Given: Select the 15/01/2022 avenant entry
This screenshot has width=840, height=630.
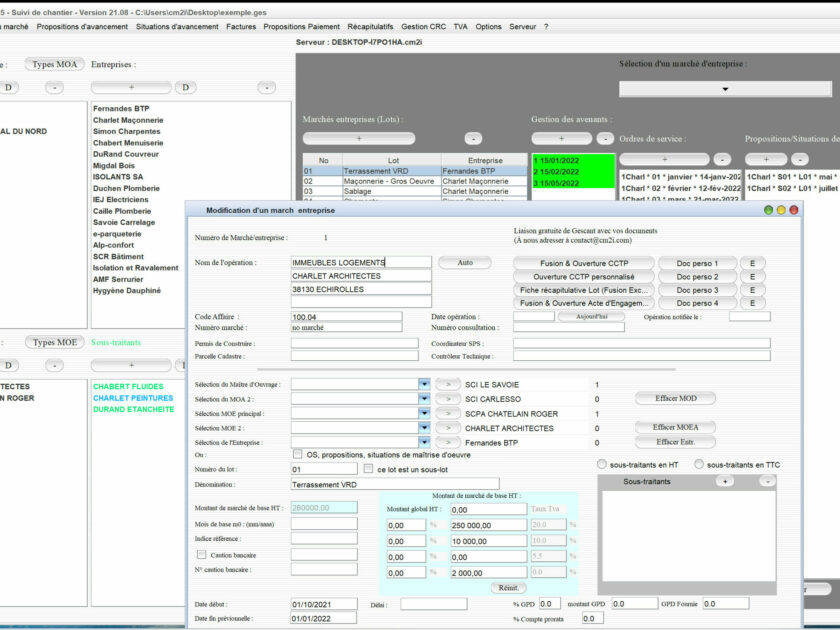Looking at the screenshot, I should 573,160.
